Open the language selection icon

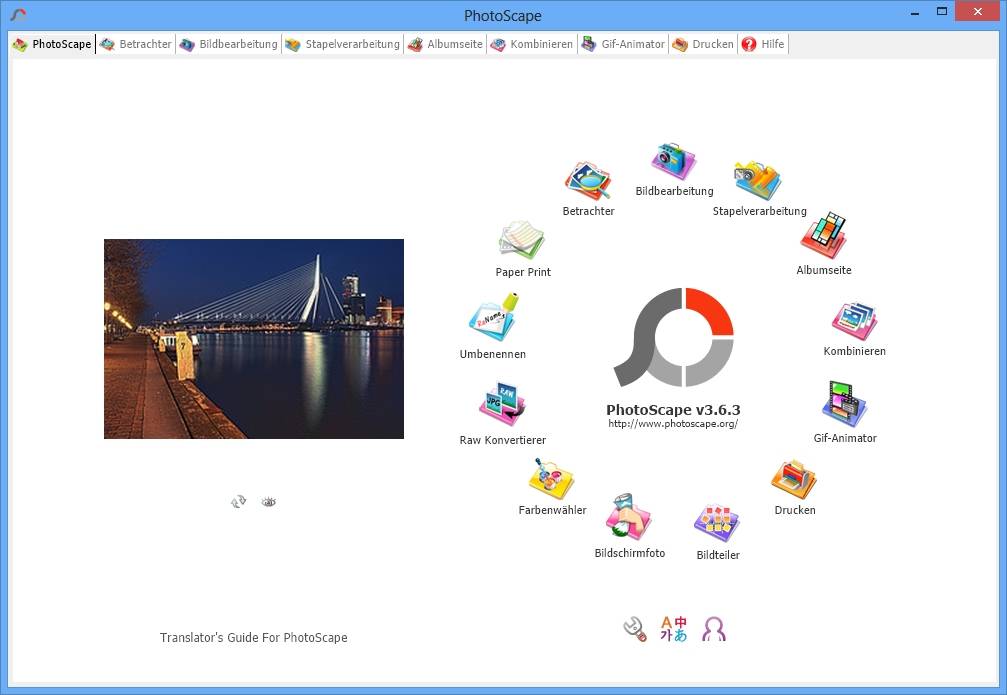coord(674,629)
